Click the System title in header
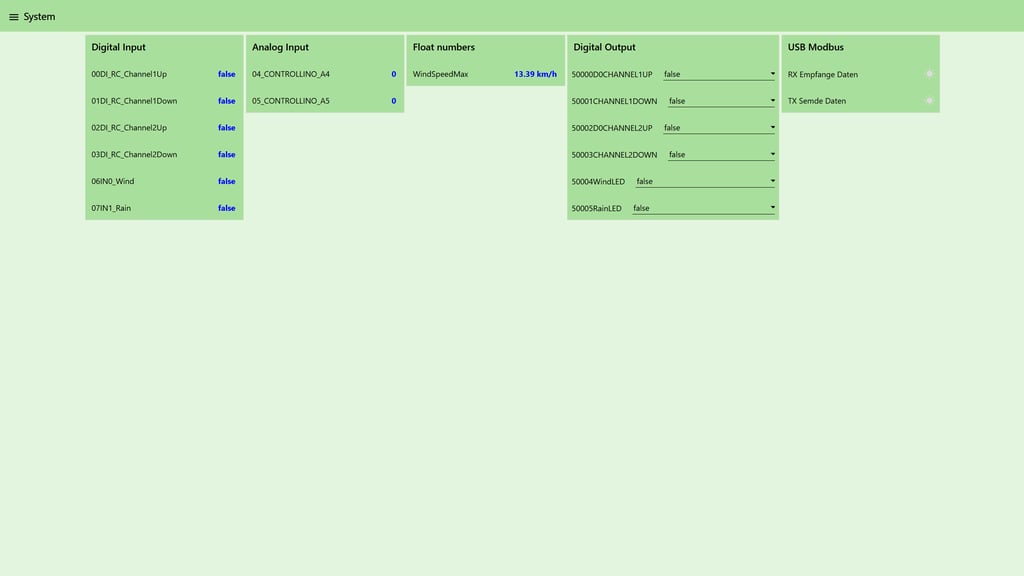Viewport: 1024px width, 576px height. [x=39, y=16]
